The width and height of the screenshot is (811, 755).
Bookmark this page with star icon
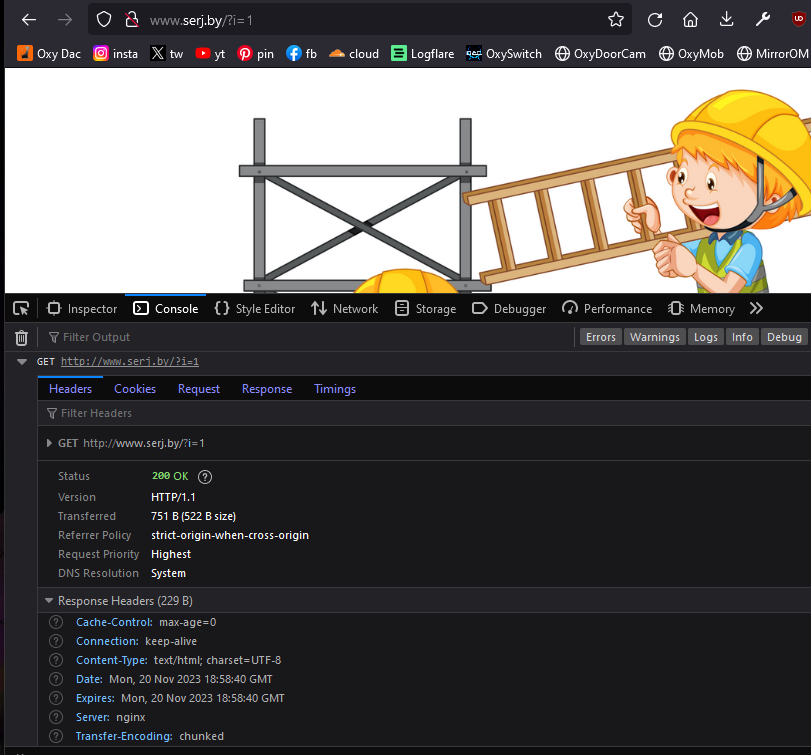click(x=616, y=20)
